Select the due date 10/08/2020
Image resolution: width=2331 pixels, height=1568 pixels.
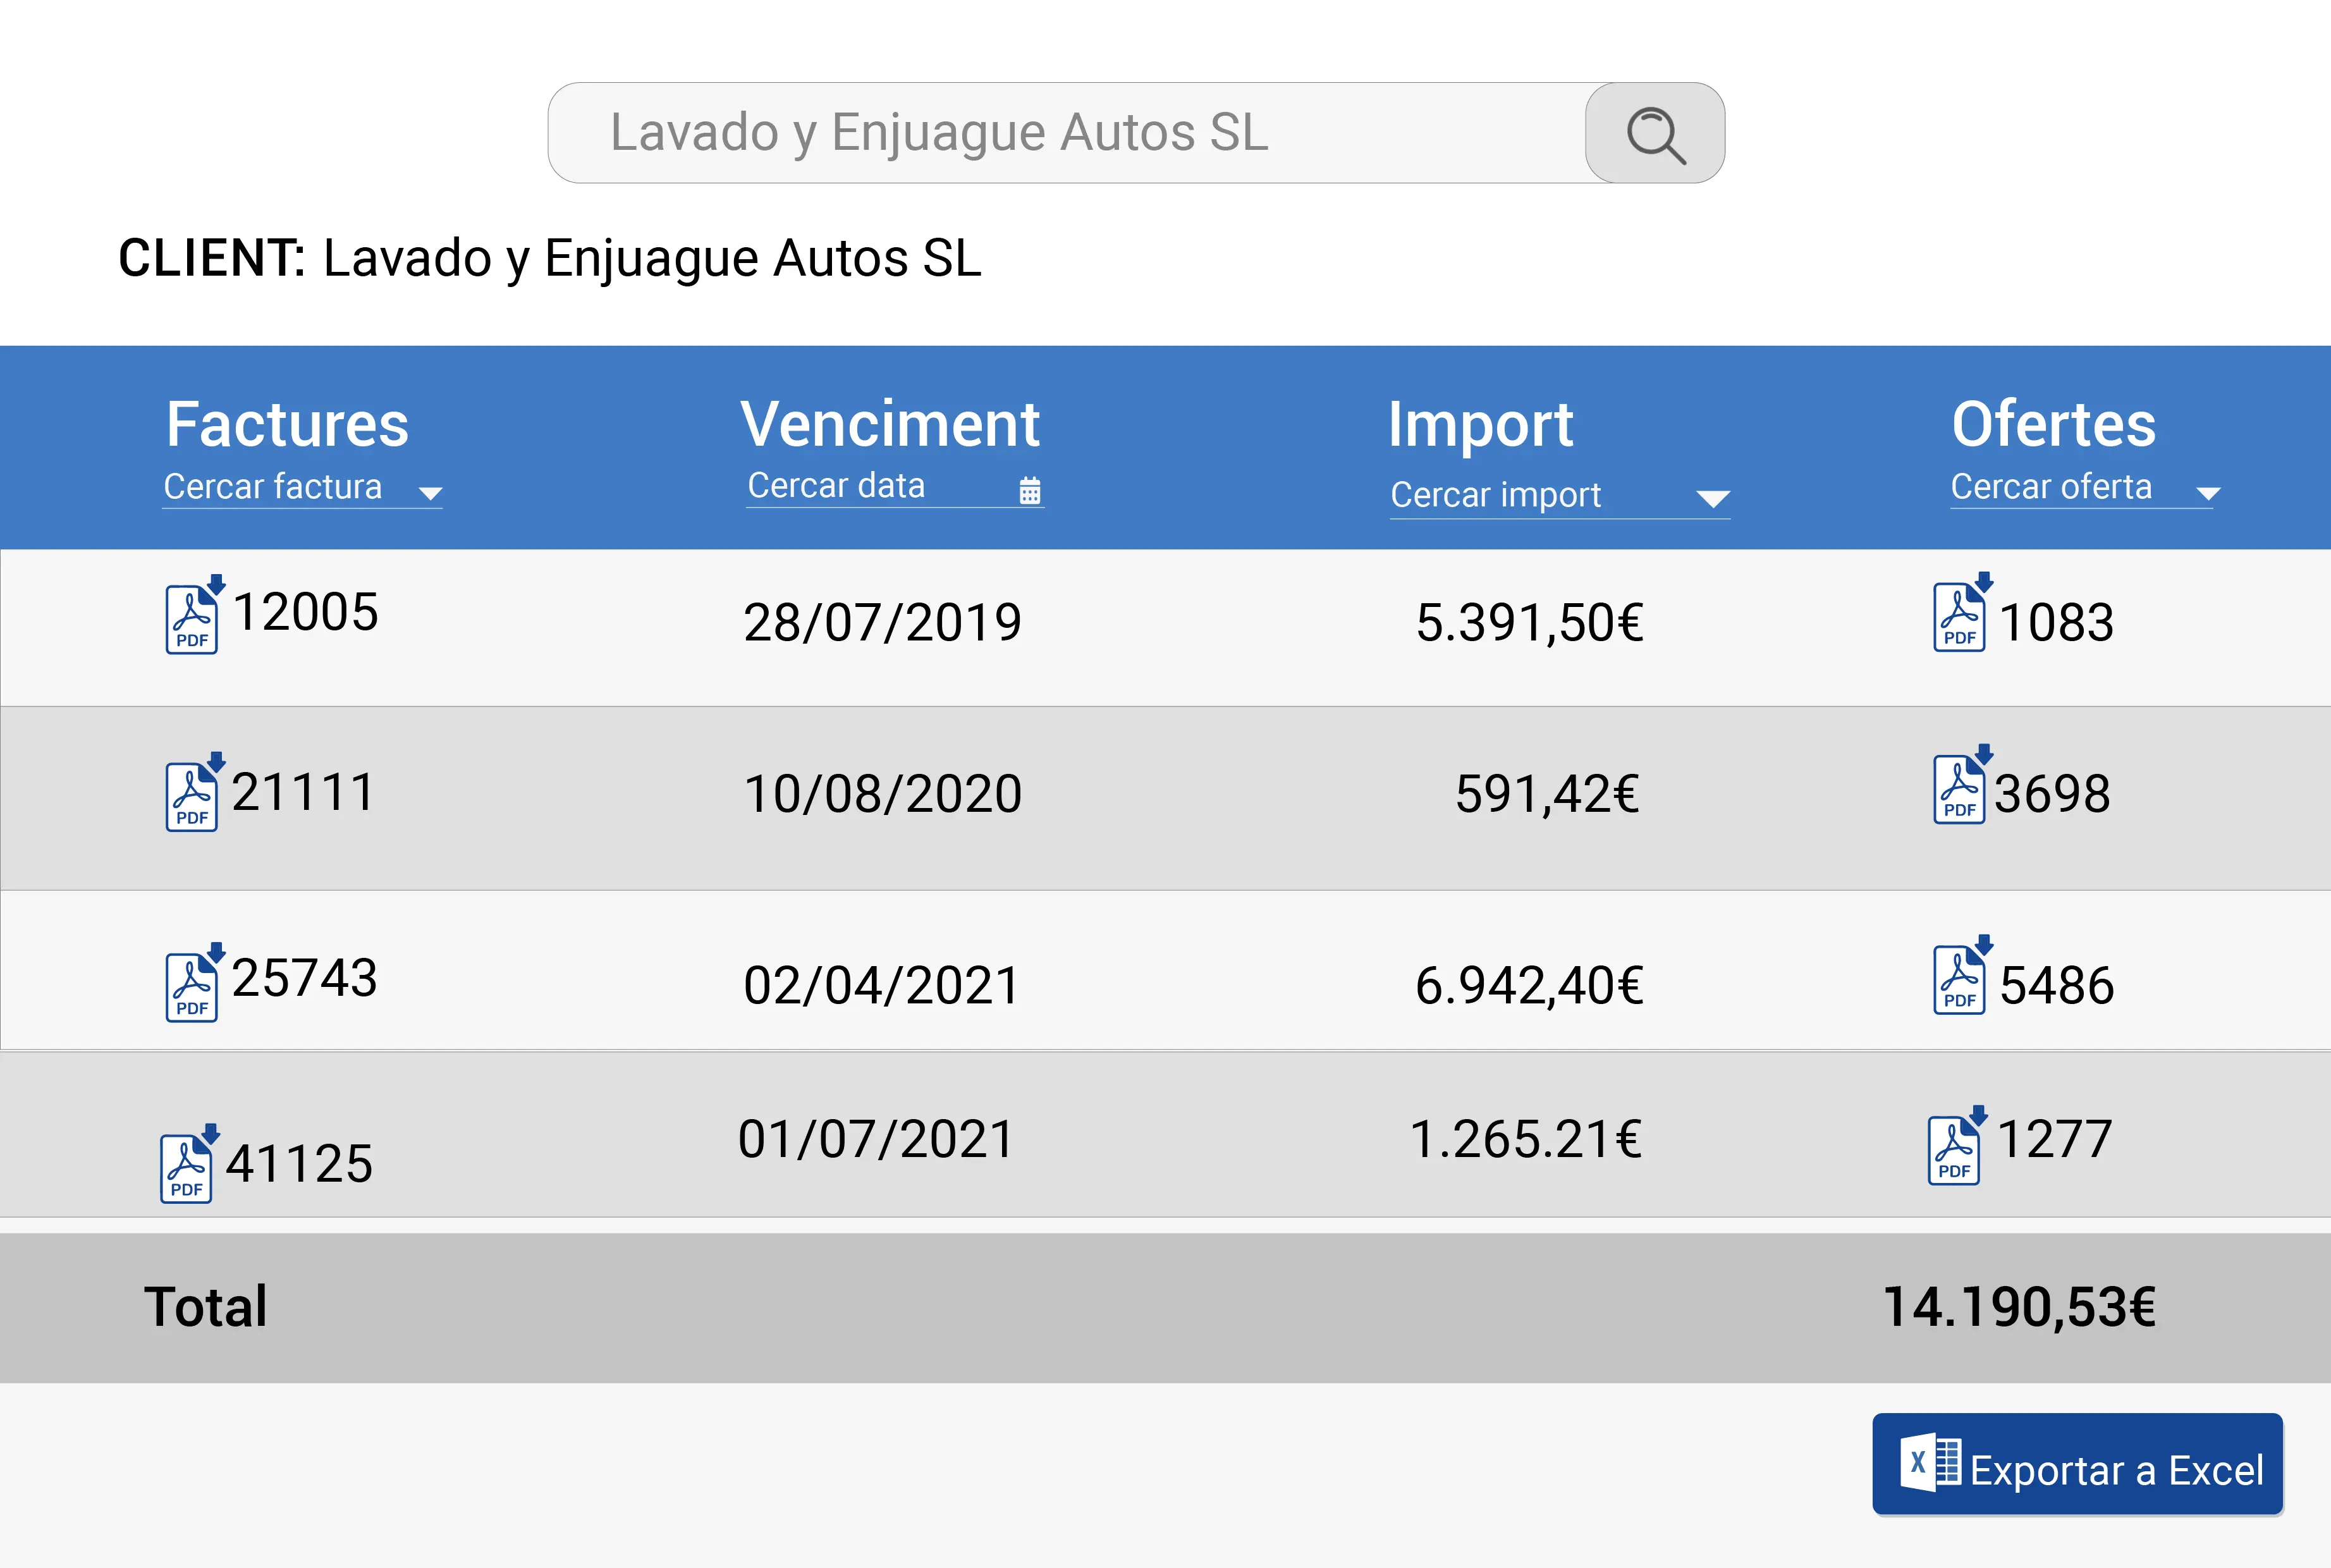[882, 794]
